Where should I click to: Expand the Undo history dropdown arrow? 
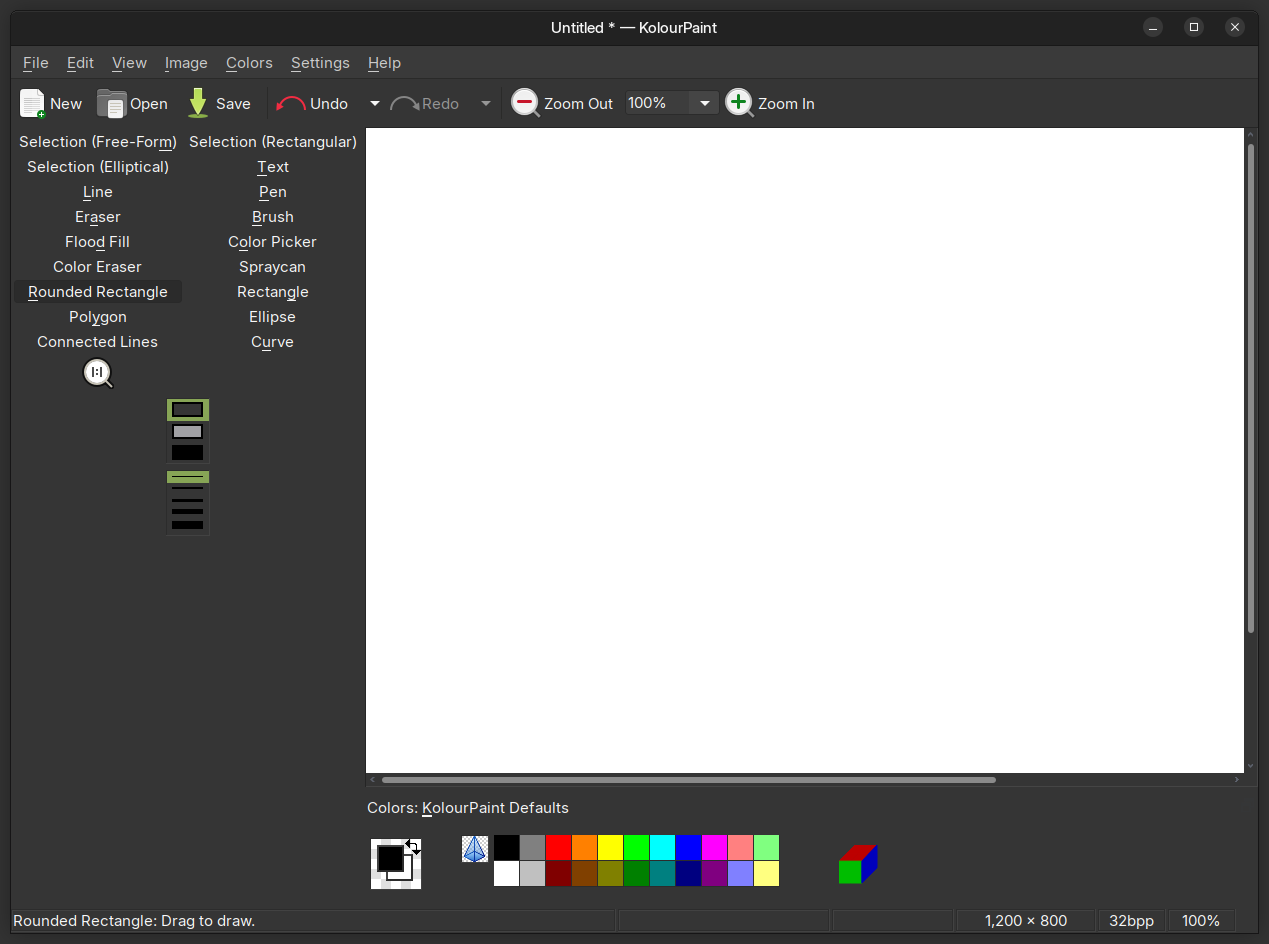coord(375,103)
